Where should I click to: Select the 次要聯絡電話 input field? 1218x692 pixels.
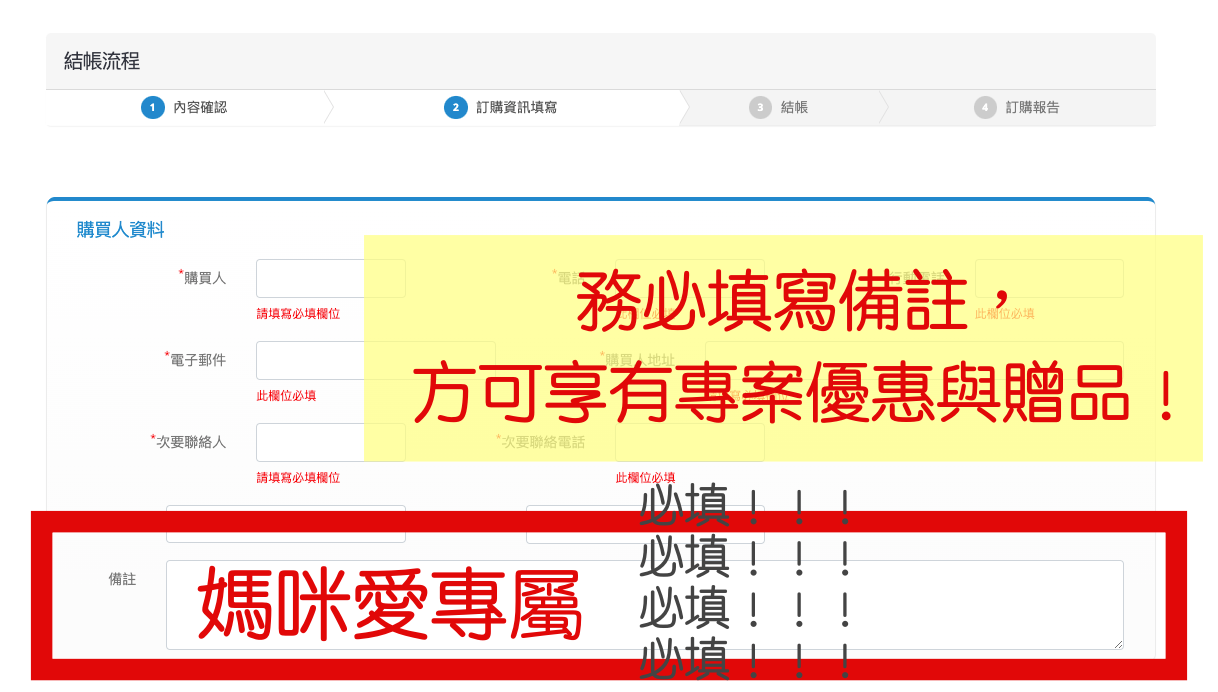tap(690, 443)
